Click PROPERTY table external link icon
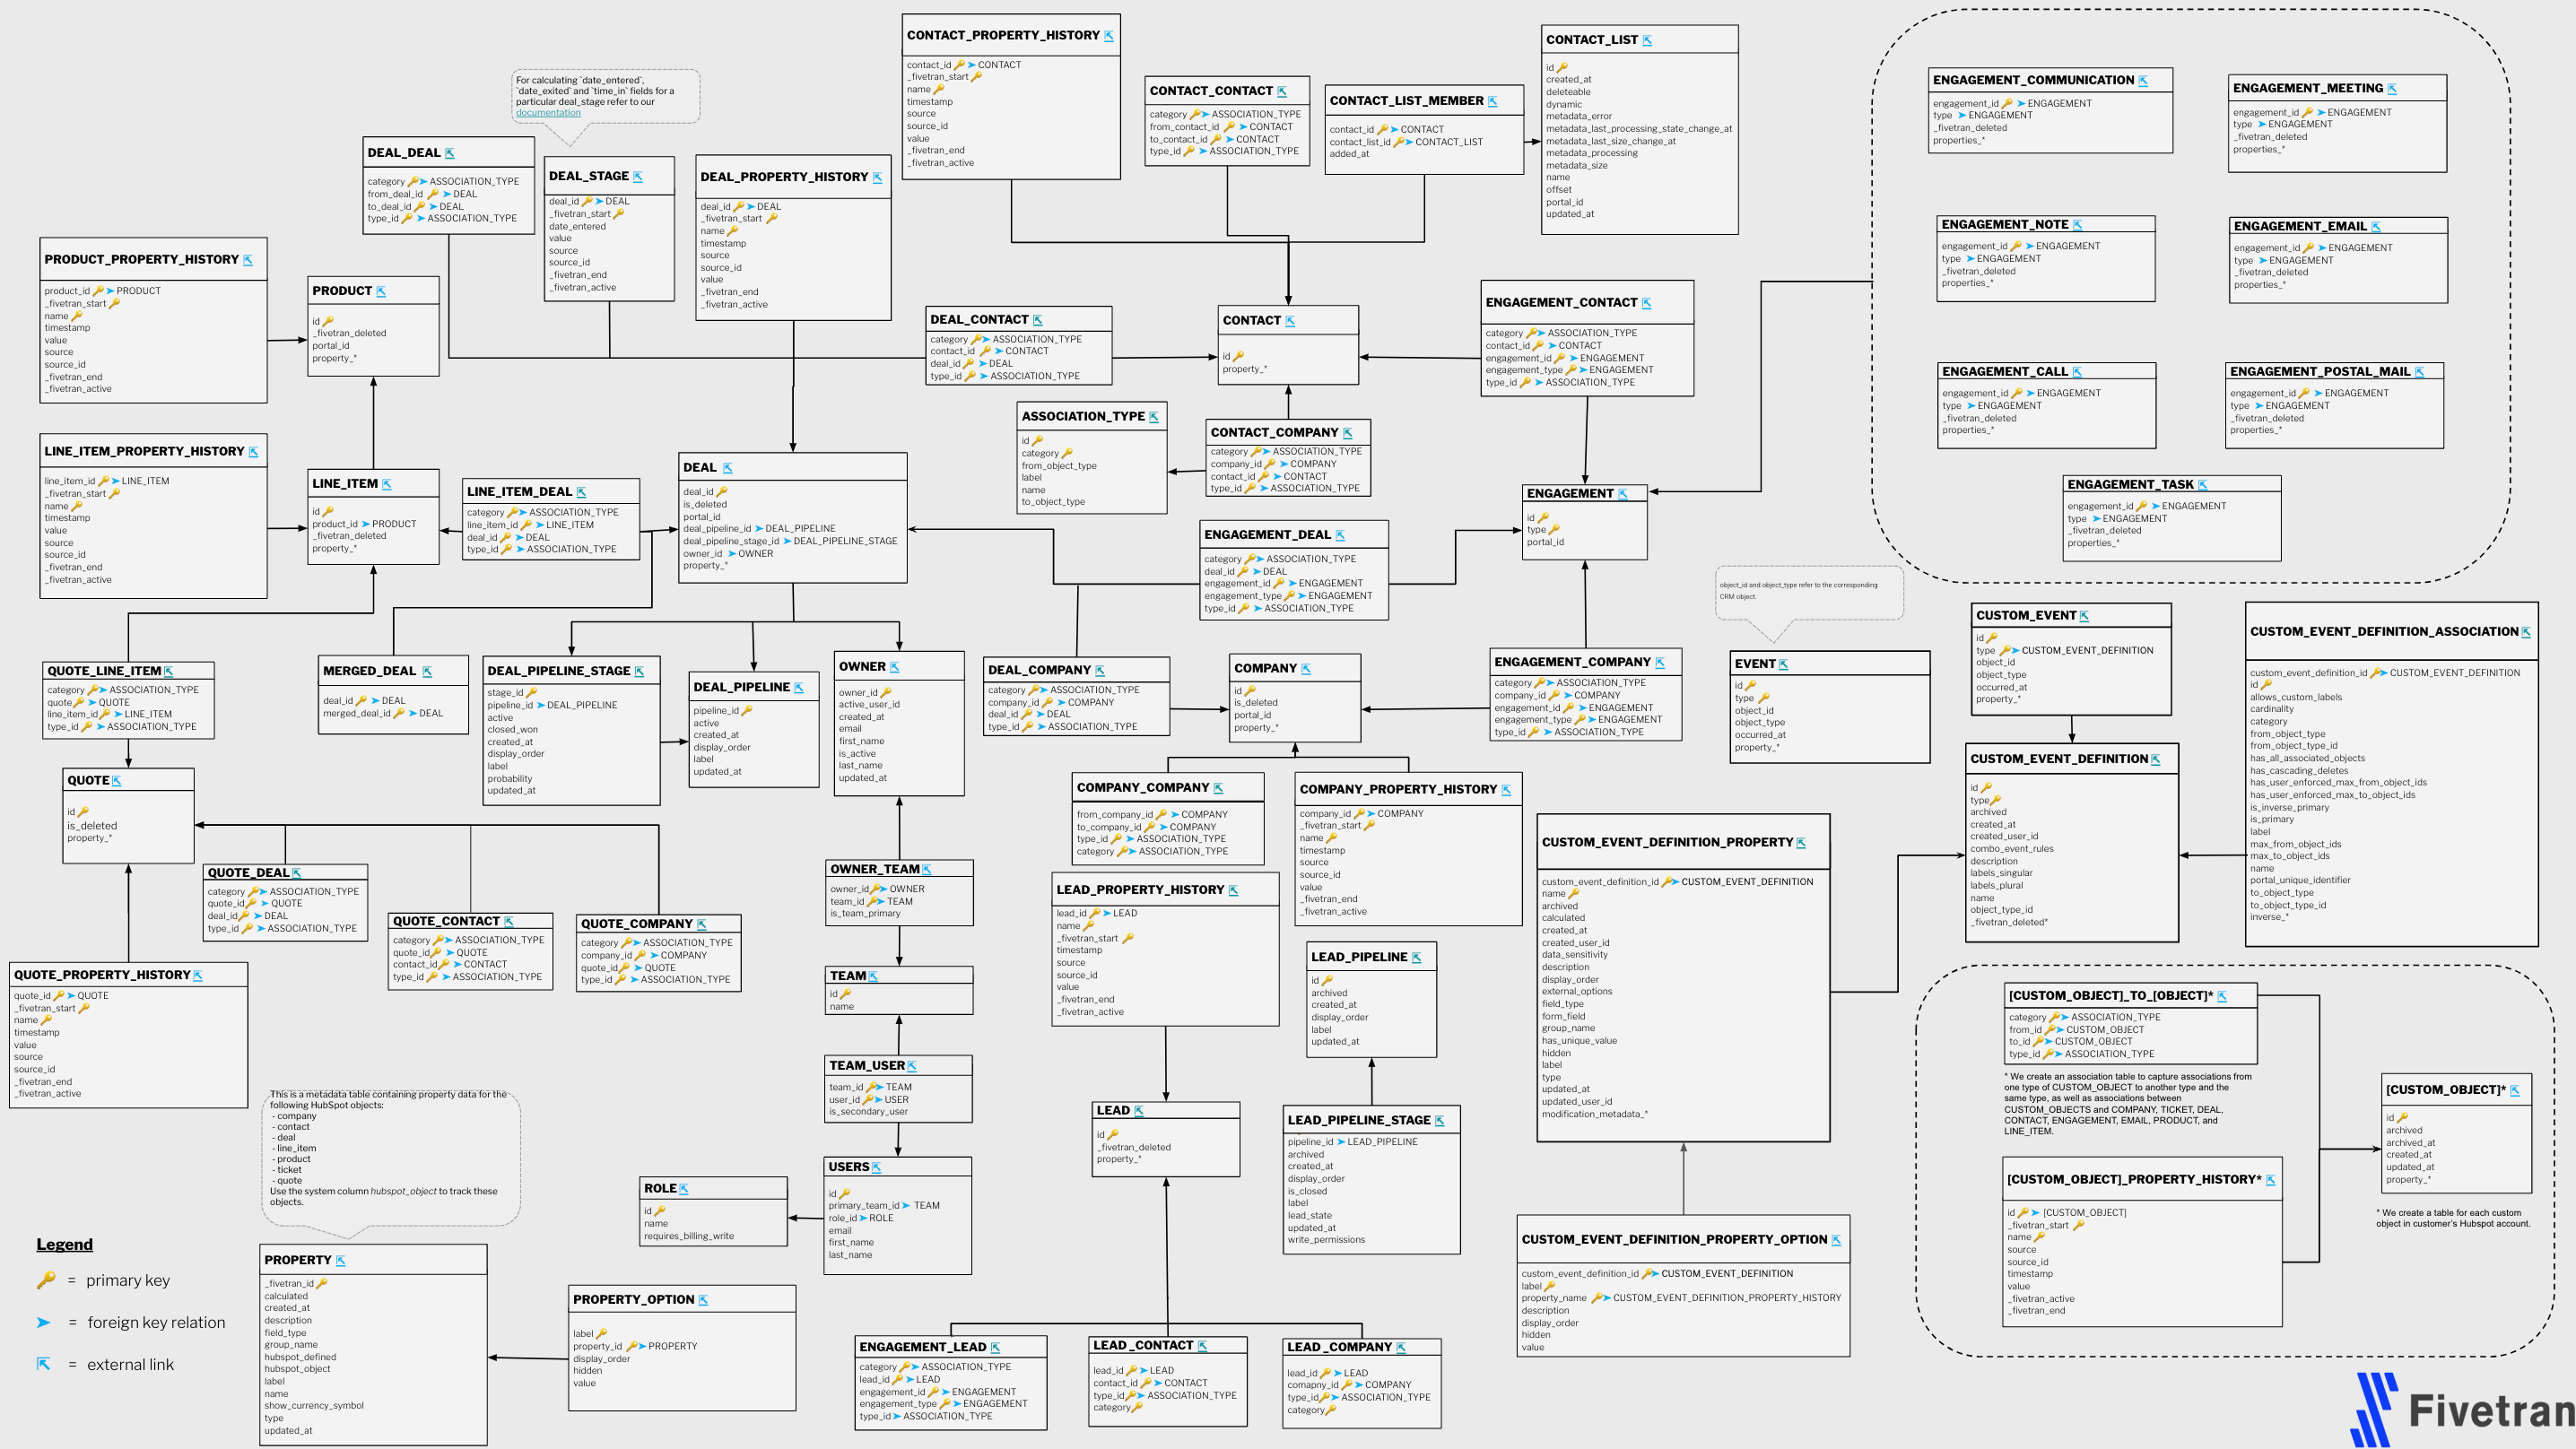This screenshot has width=2576, height=1449. click(341, 1261)
